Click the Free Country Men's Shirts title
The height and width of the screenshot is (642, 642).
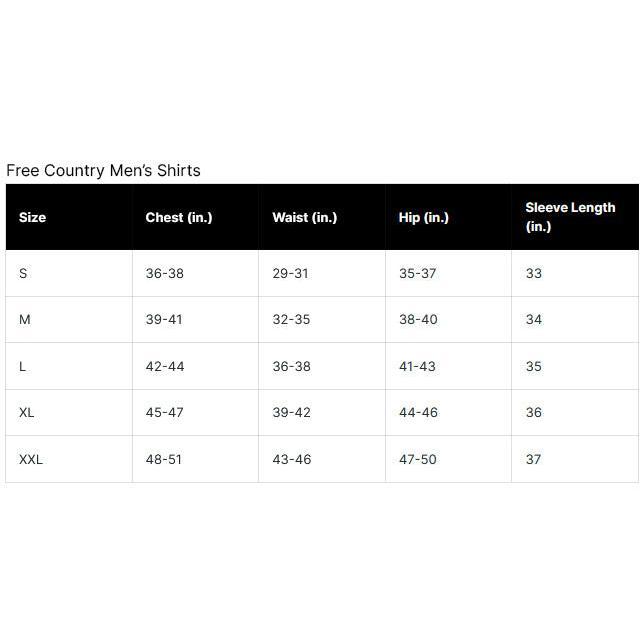pyautogui.click(x=103, y=170)
